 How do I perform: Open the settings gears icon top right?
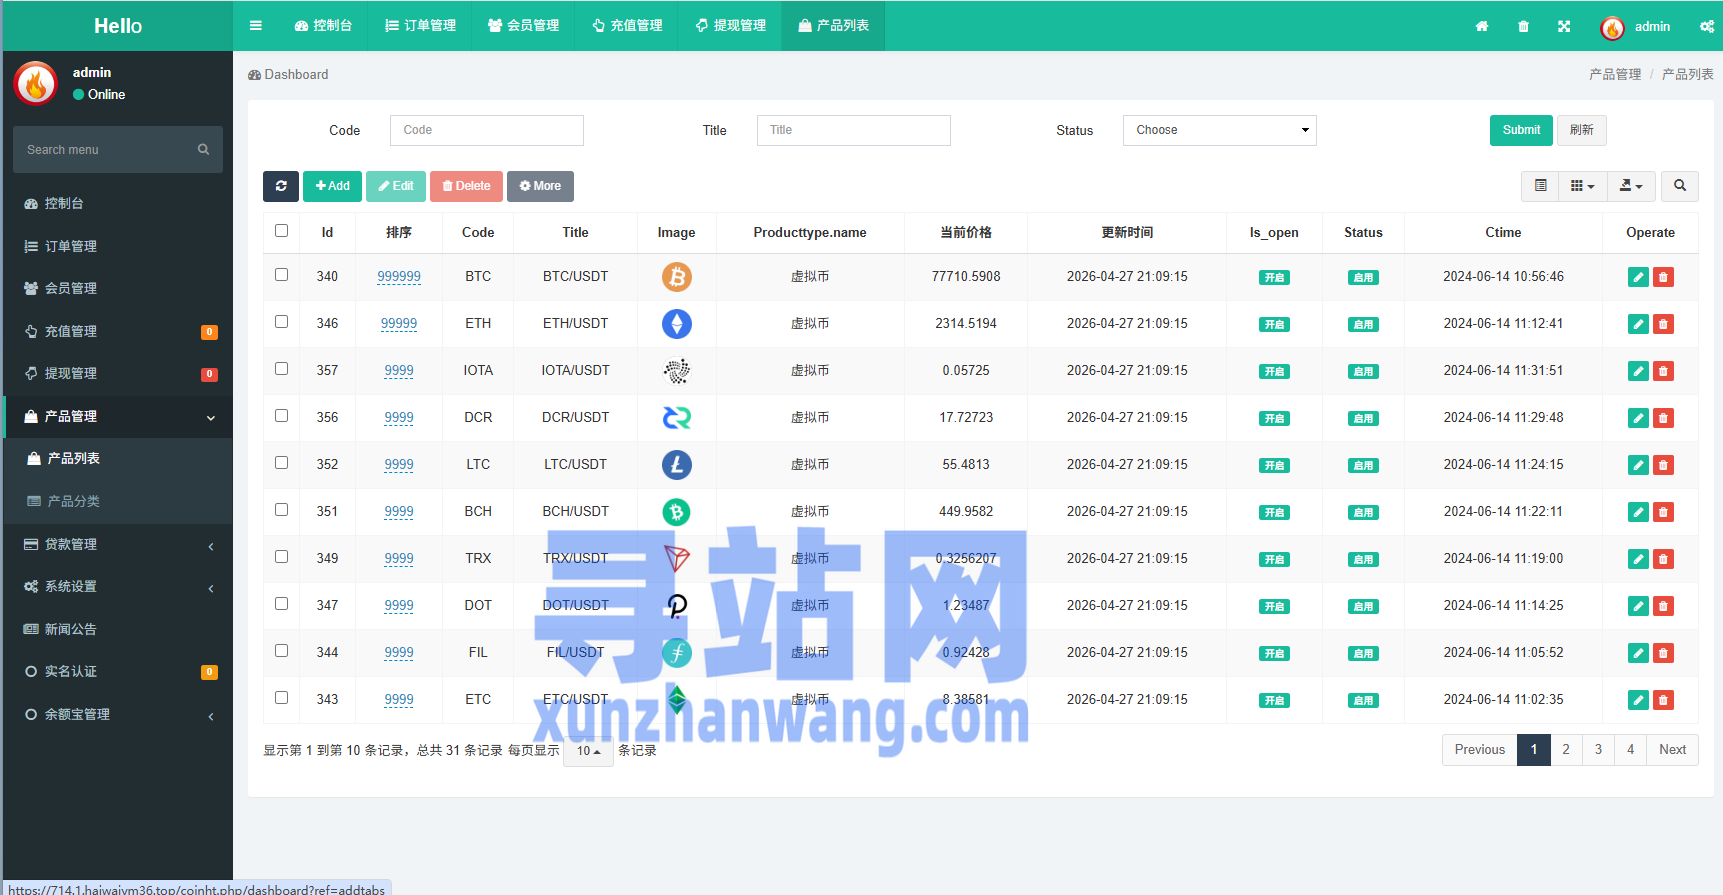pos(1707,26)
